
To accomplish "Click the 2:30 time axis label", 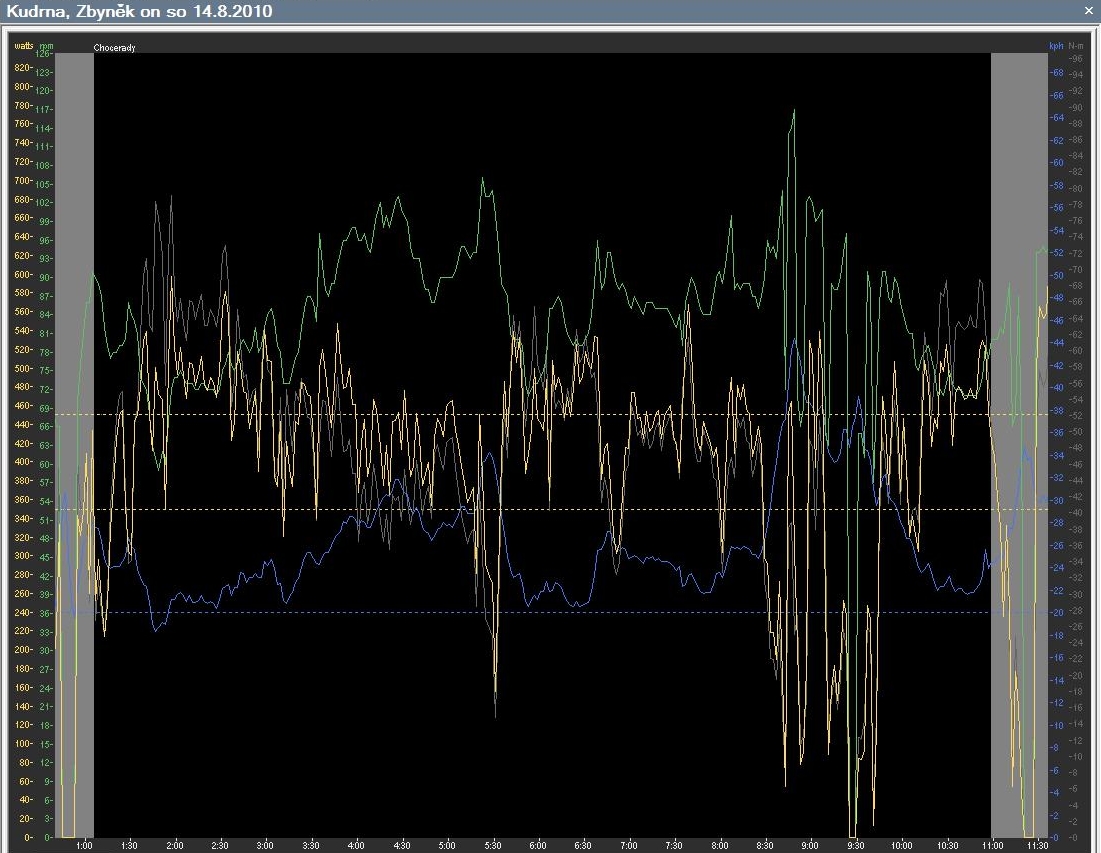I will pos(220,845).
